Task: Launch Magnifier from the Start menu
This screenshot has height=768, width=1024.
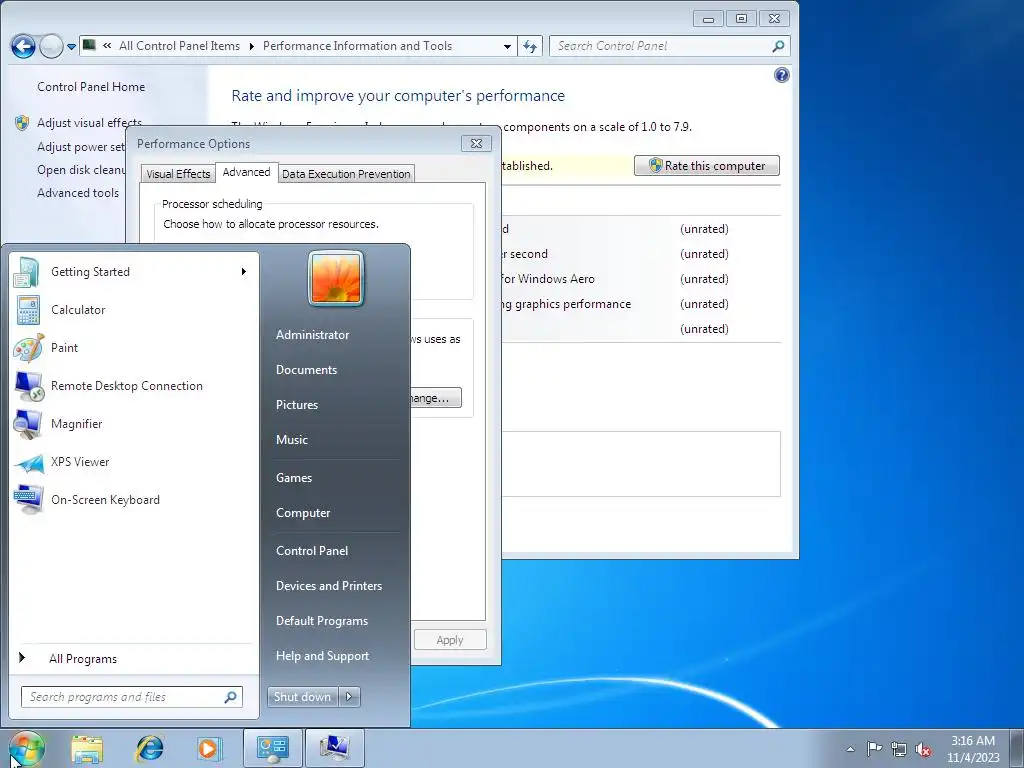Action: coord(134,423)
